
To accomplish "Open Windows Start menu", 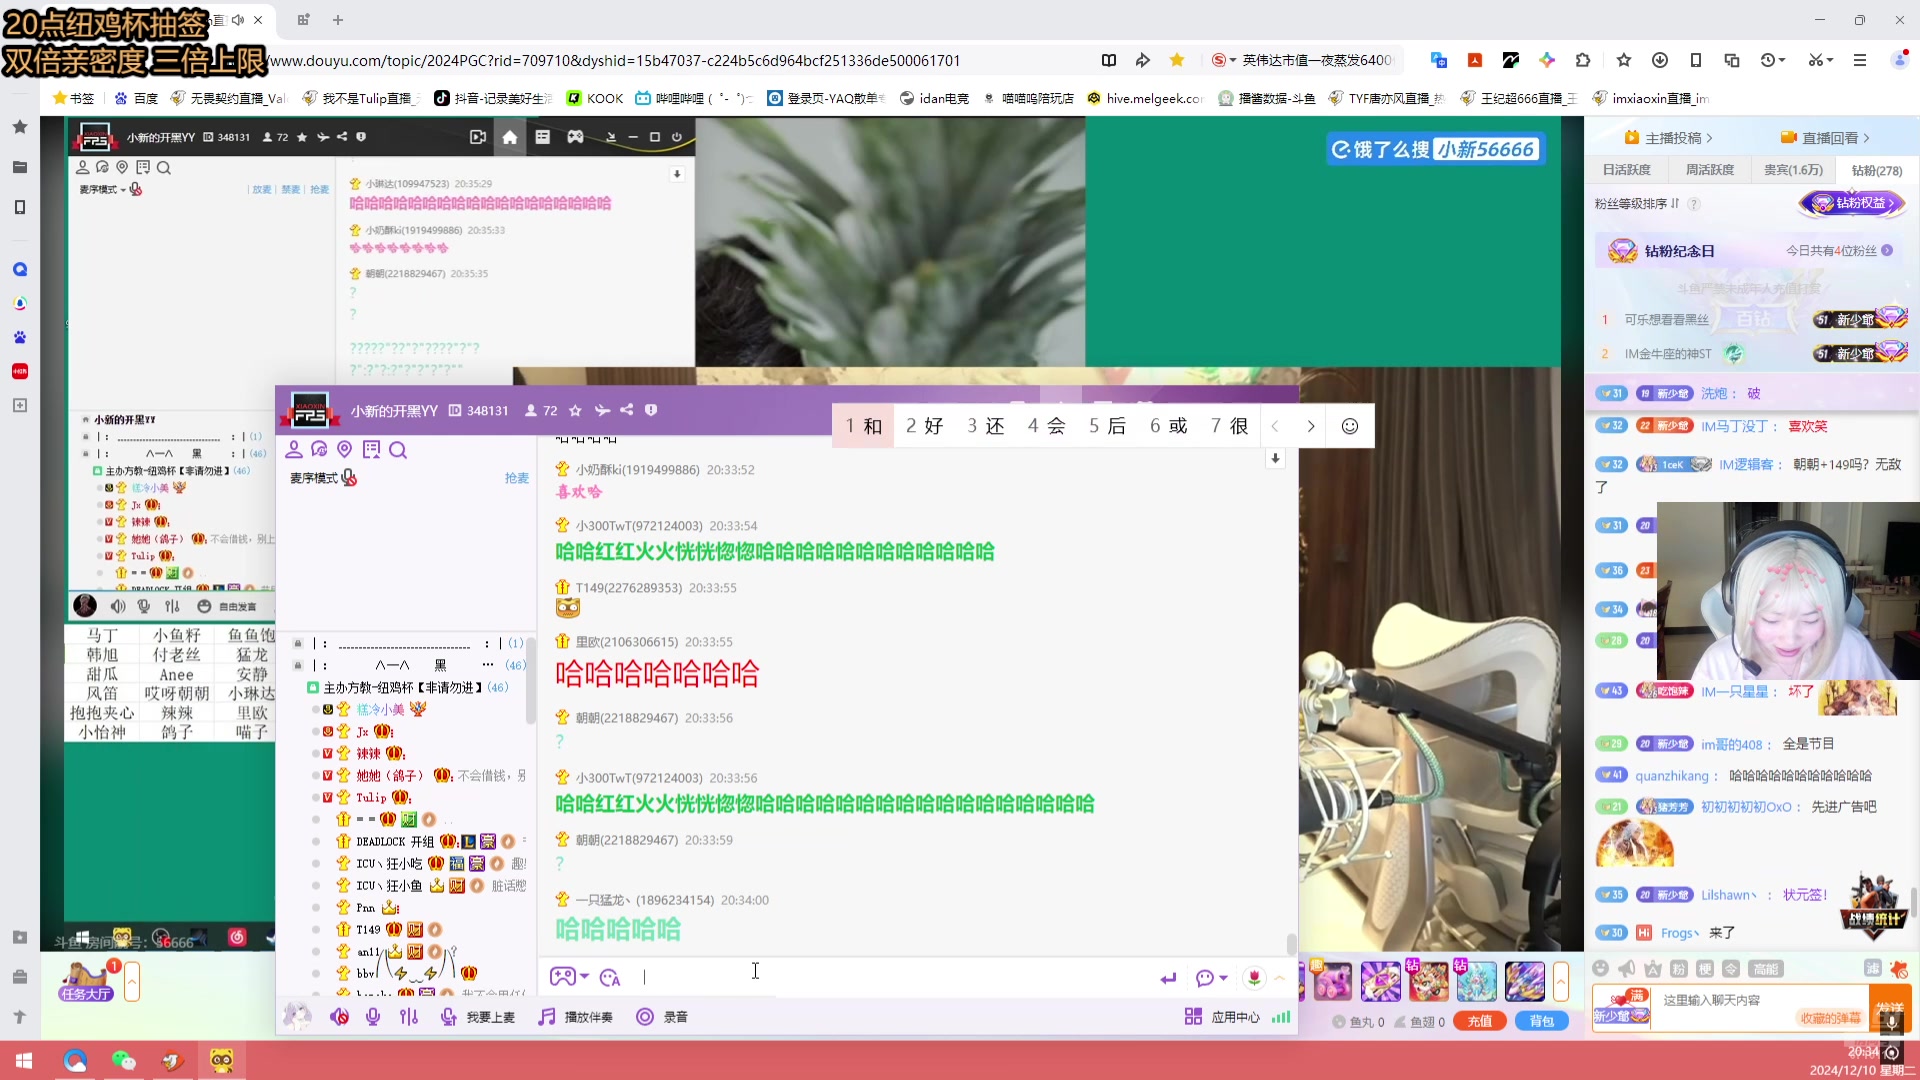I will point(24,1061).
